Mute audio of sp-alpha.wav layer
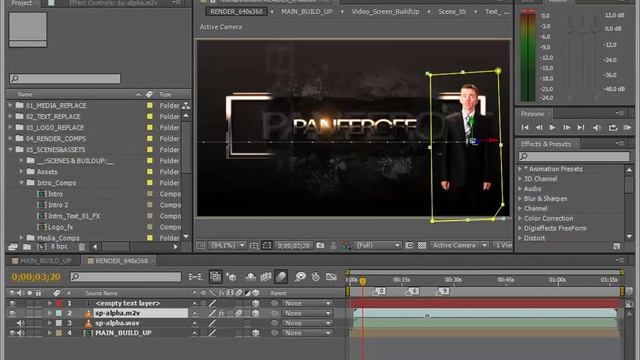 [20, 323]
